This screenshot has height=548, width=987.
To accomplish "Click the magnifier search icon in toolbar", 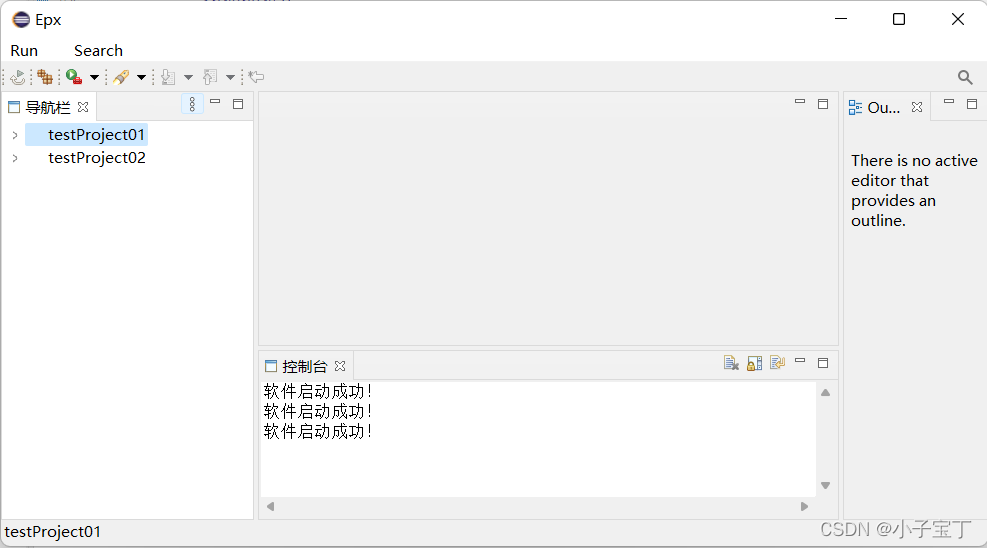I will click(965, 77).
